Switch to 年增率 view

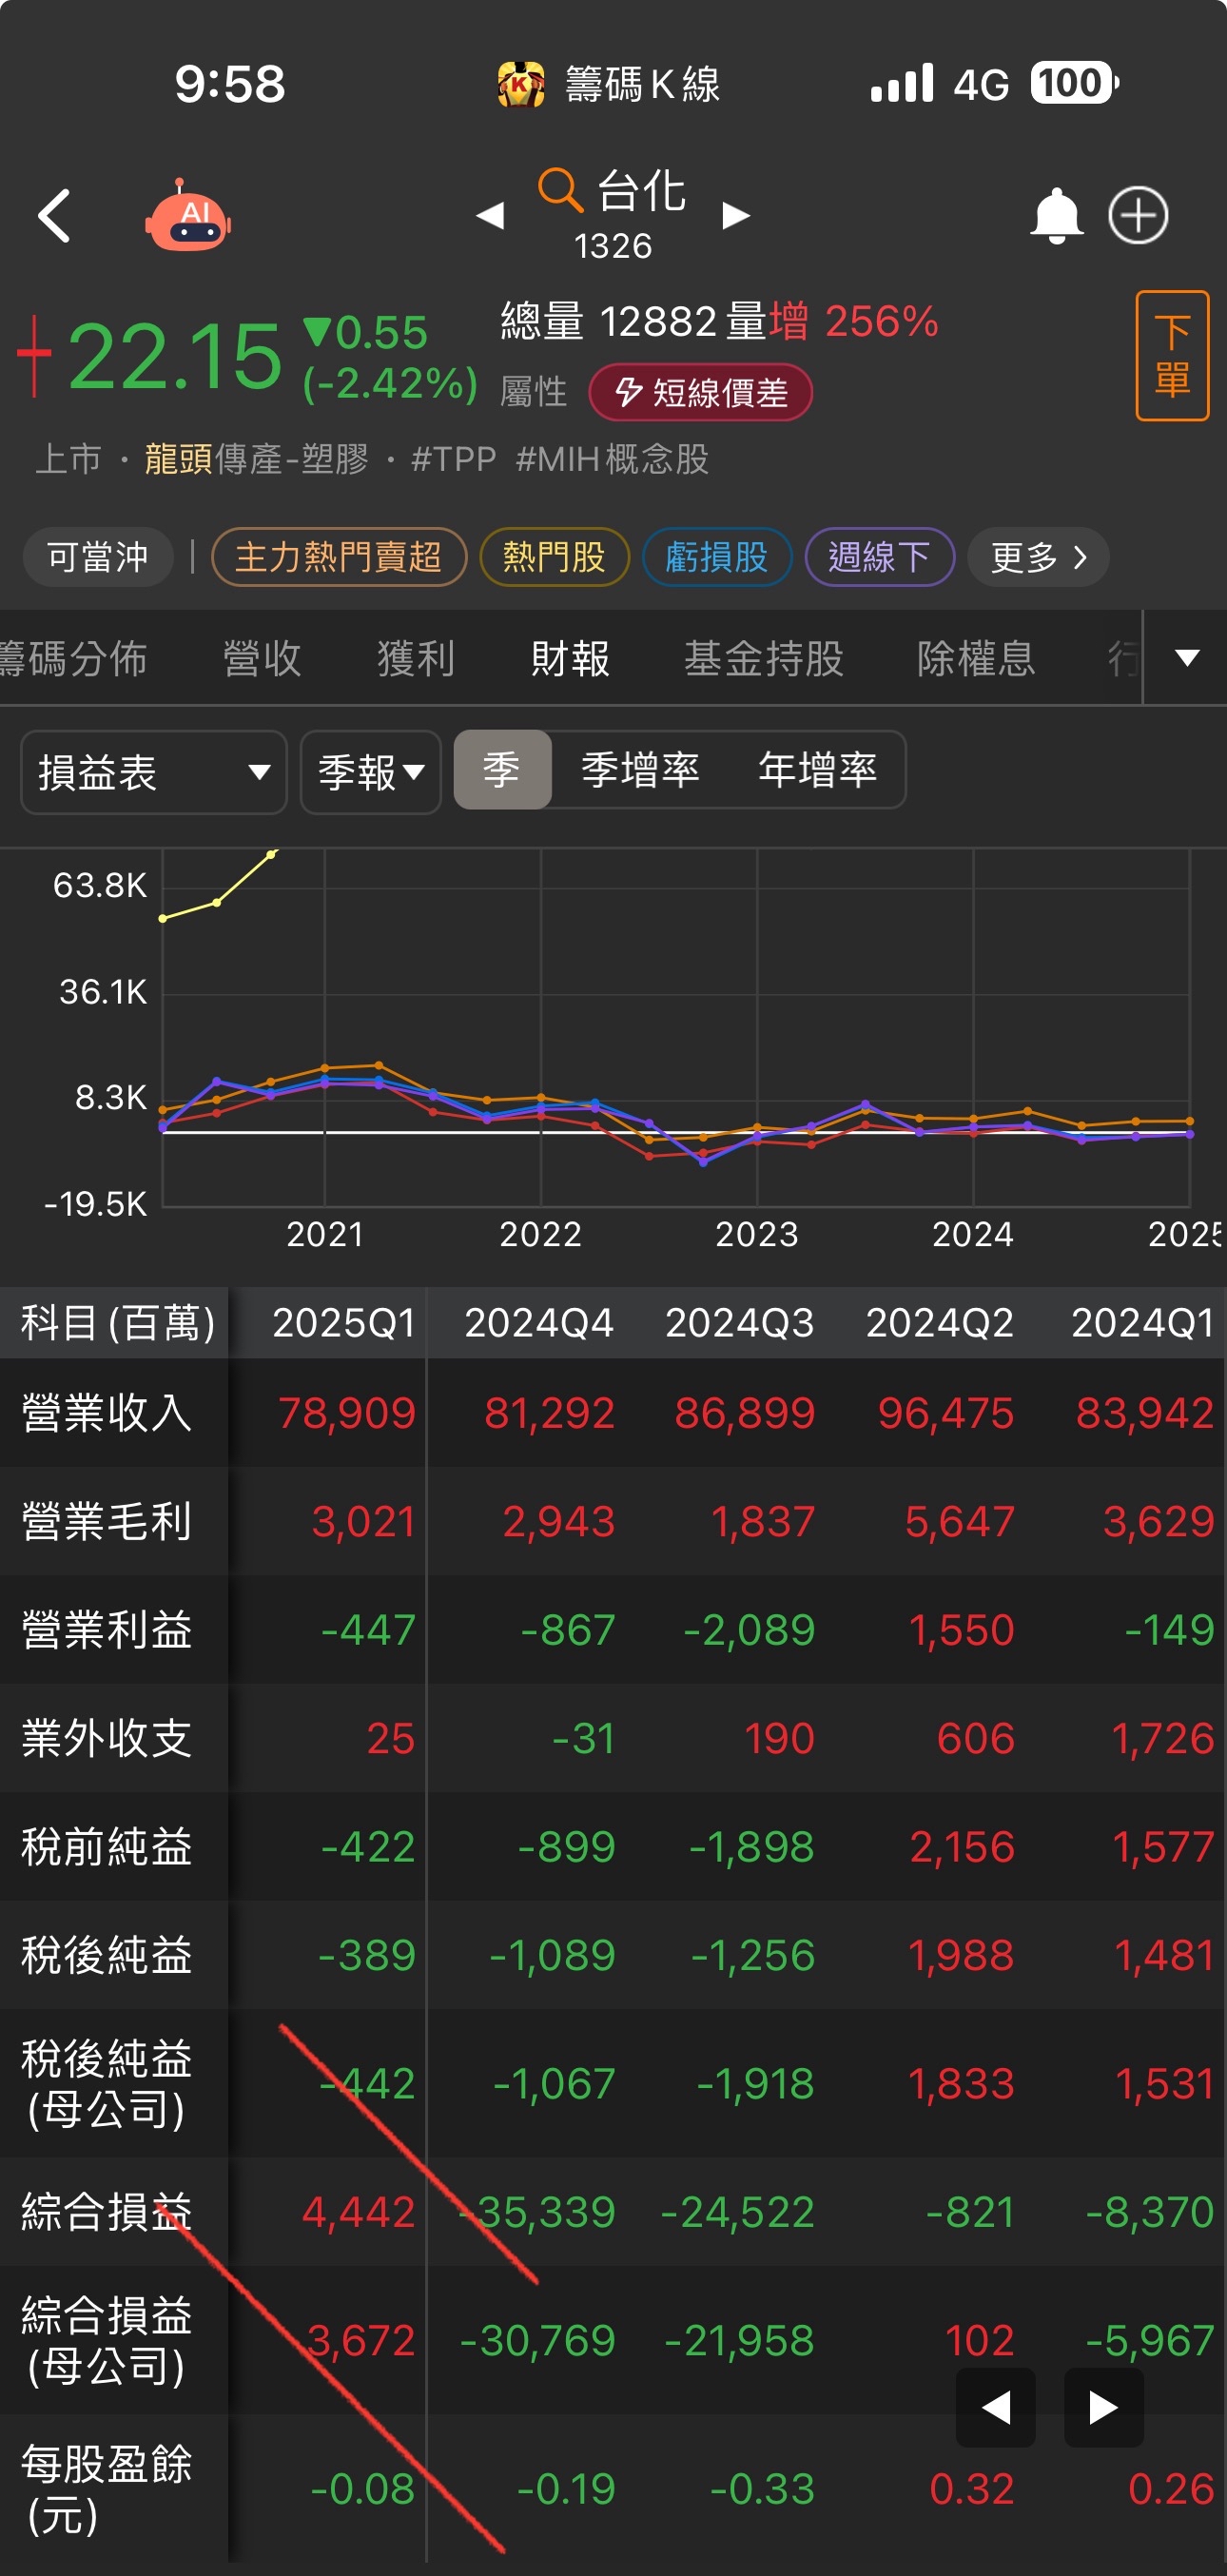817,769
